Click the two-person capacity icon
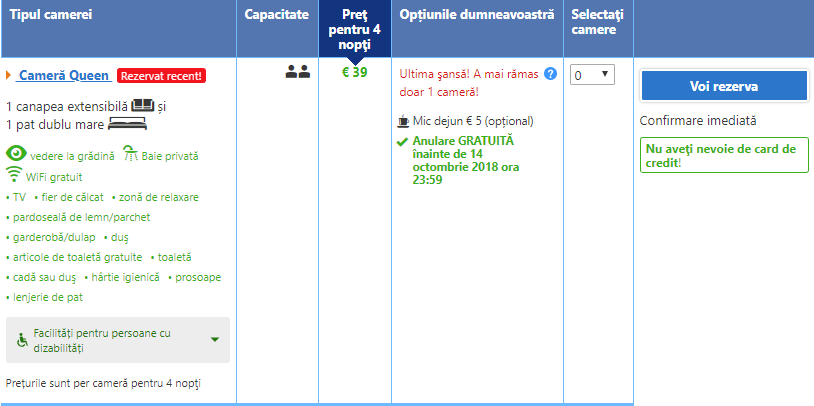This screenshot has height=406, width=814. 297,72
